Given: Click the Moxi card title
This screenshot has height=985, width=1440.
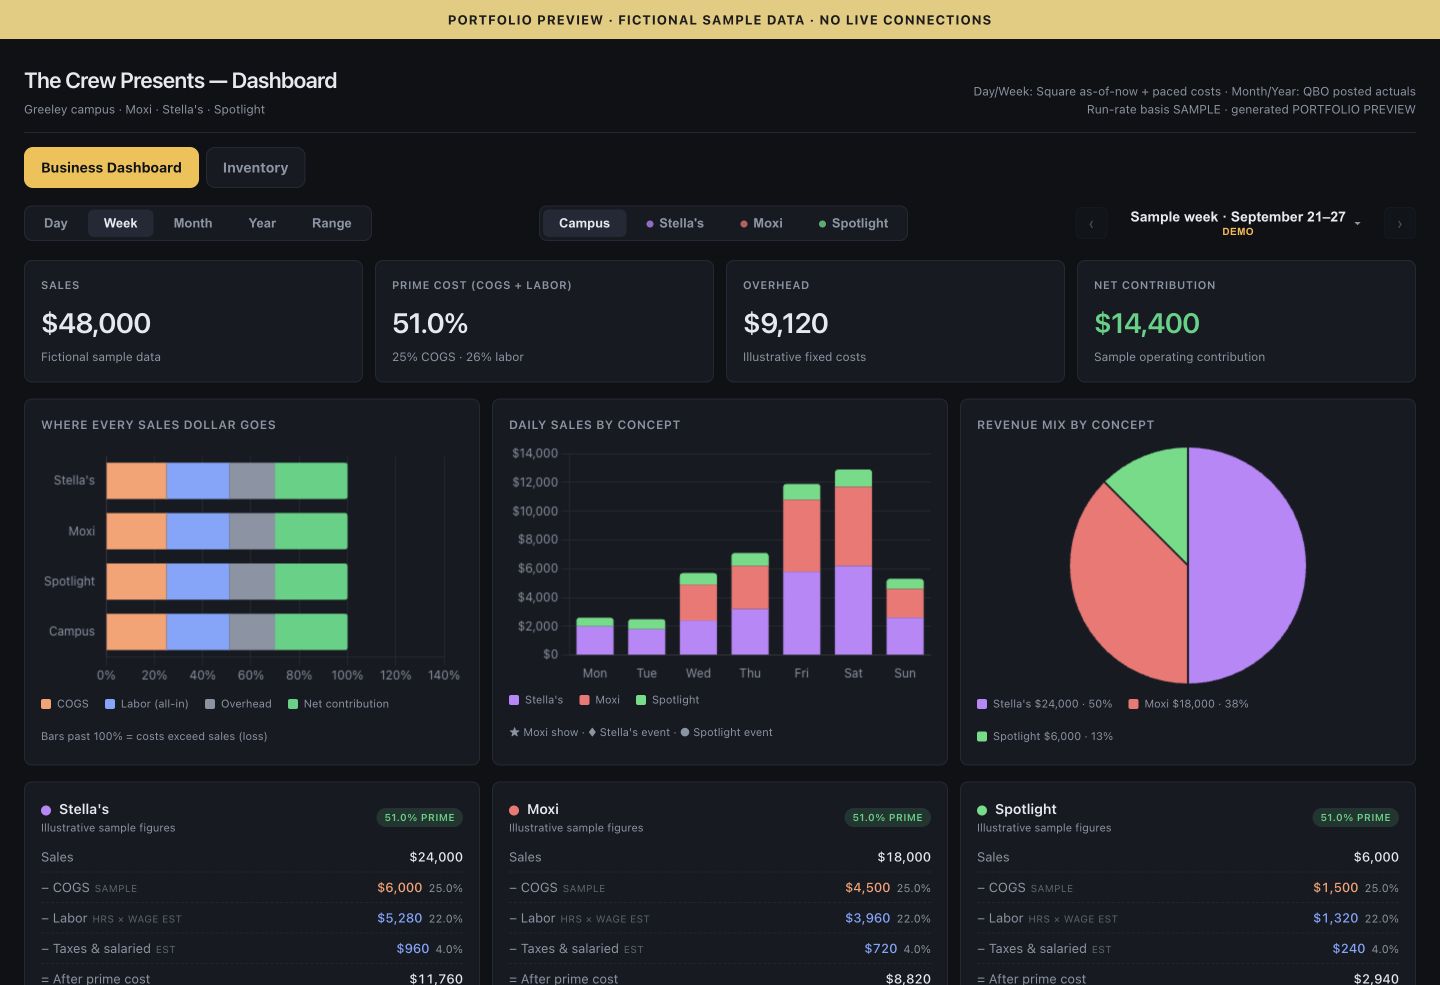Looking at the screenshot, I should [543, 809].
